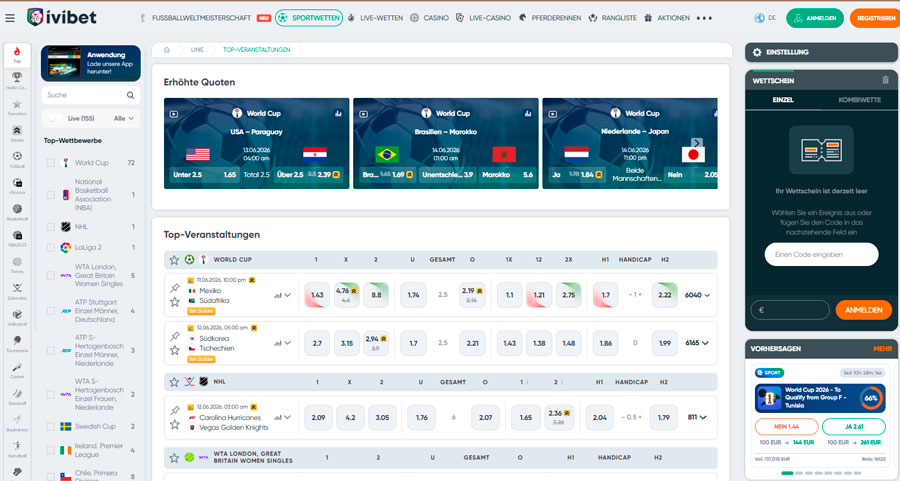Check the World Cup competition checkbox
This screenshot has height=481, width=900.
(x=51, y=163)
